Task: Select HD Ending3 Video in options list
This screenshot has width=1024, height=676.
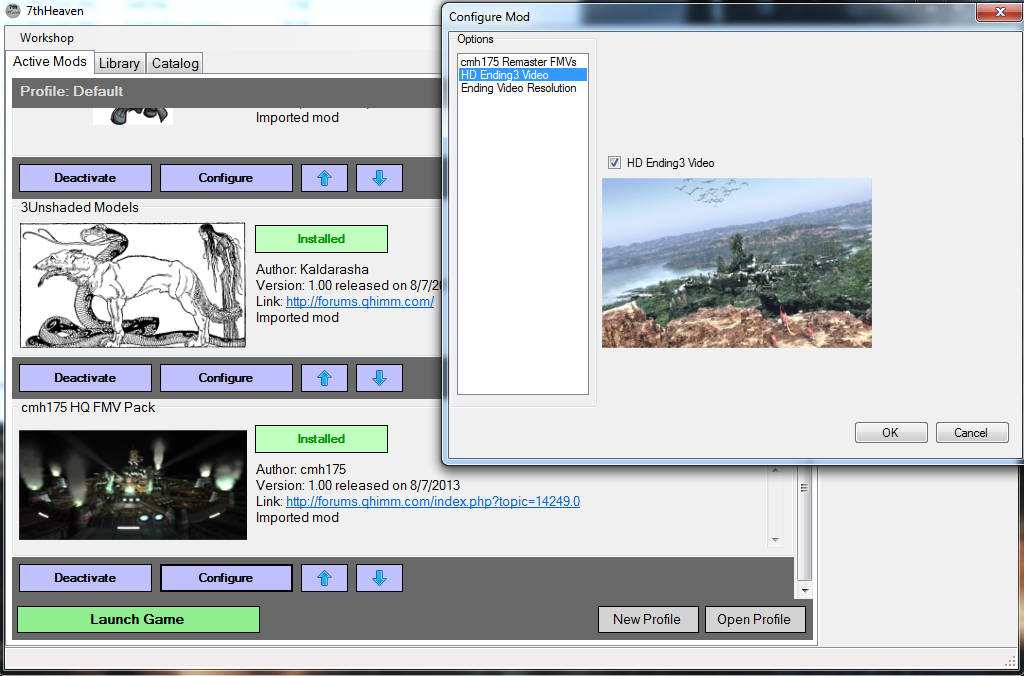Action: (522, 75)
